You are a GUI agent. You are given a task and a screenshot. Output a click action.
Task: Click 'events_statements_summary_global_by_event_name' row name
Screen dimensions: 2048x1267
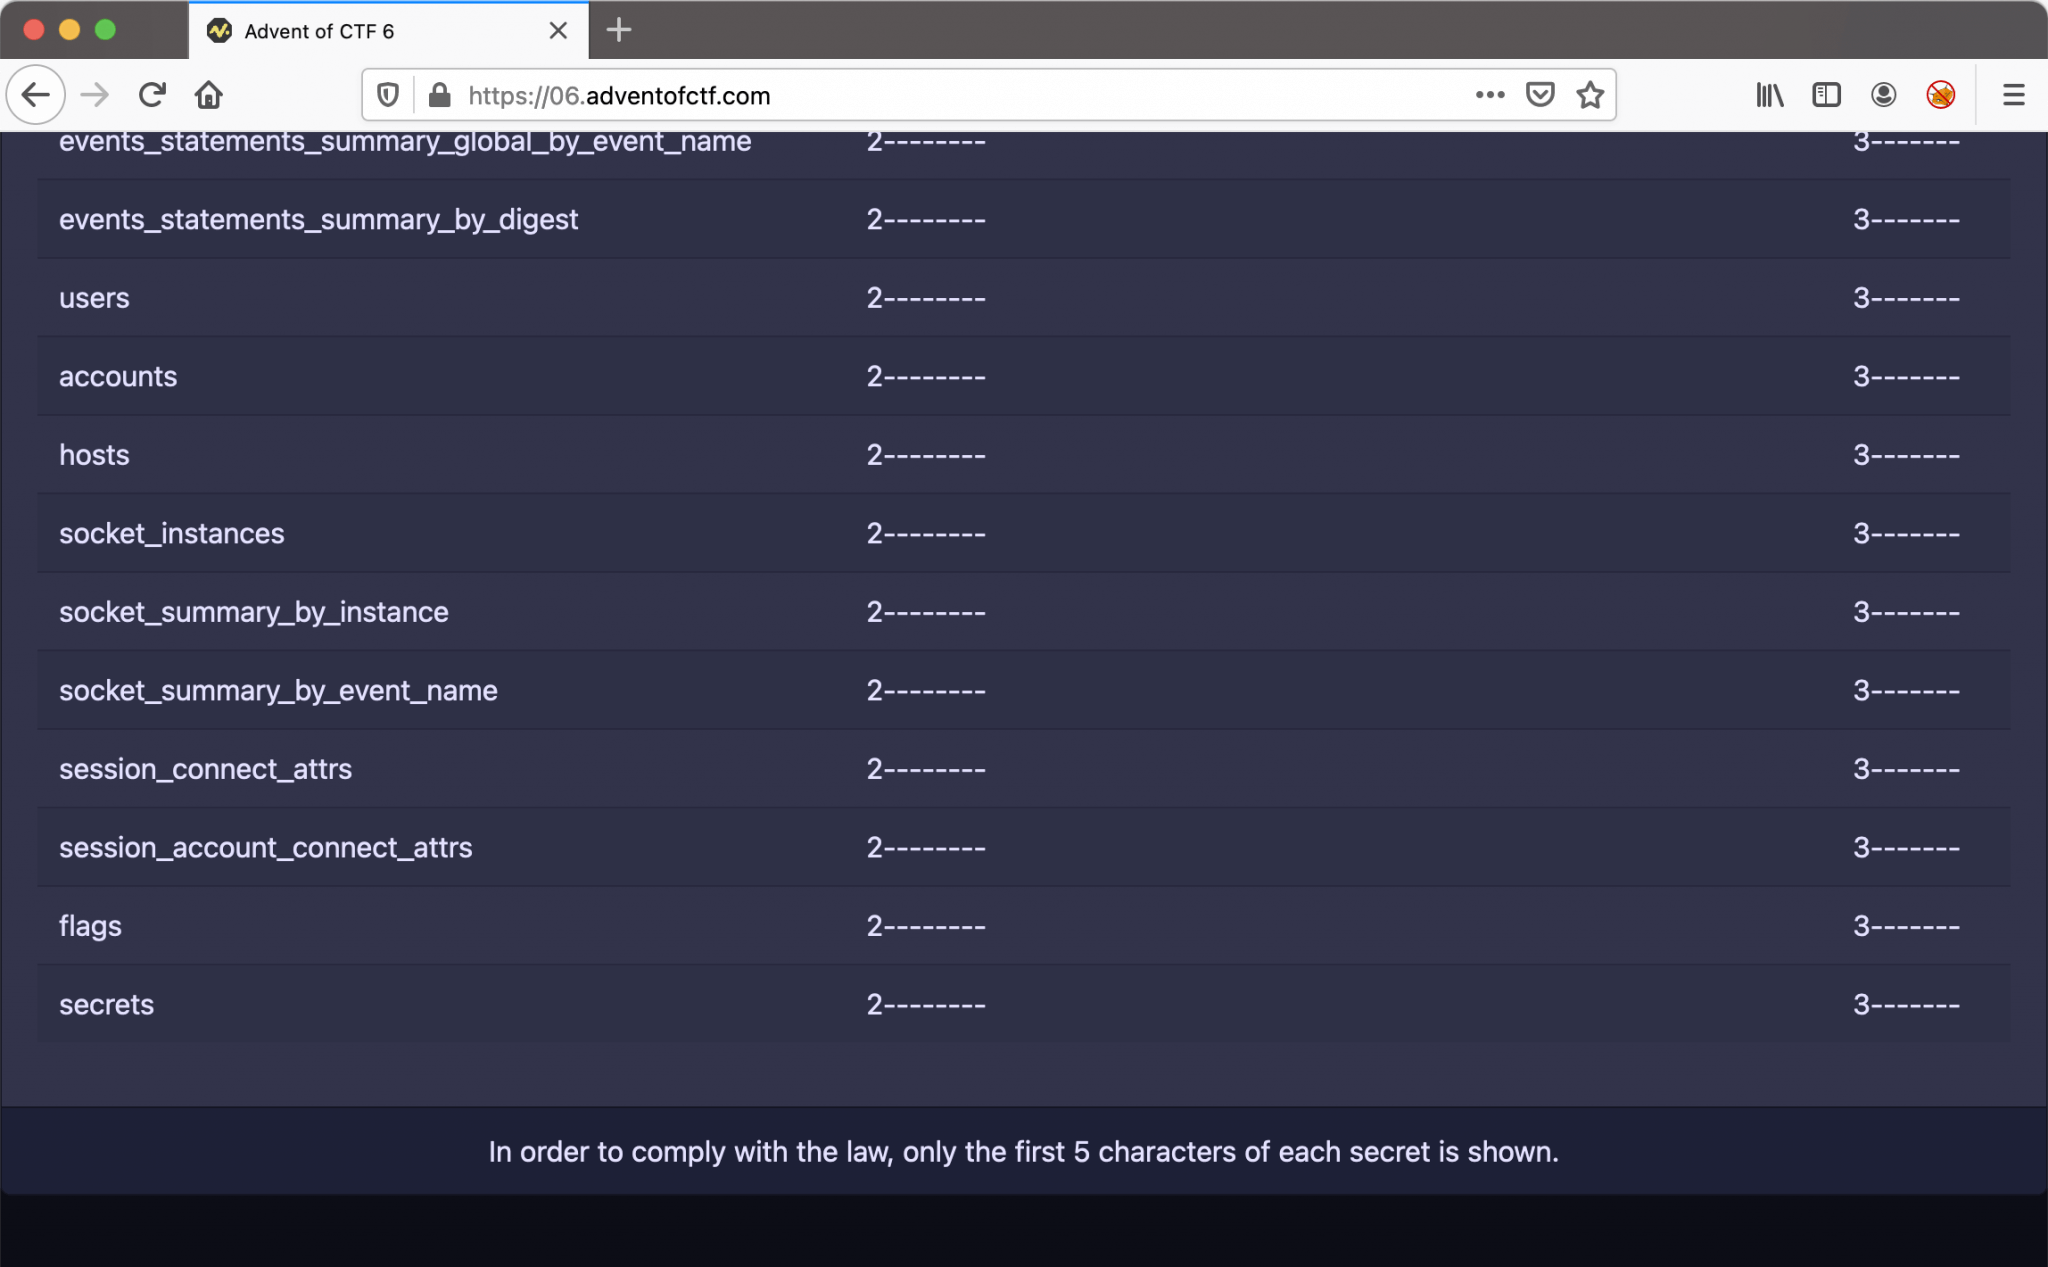405,142
